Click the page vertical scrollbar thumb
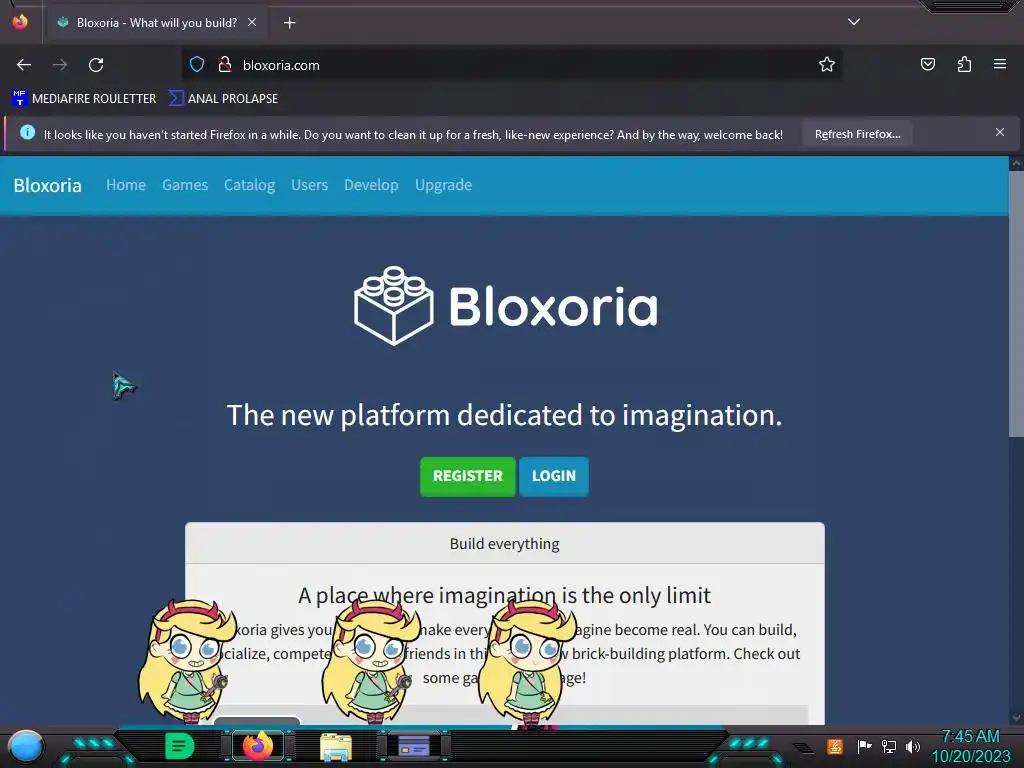 pos(1016,304)
